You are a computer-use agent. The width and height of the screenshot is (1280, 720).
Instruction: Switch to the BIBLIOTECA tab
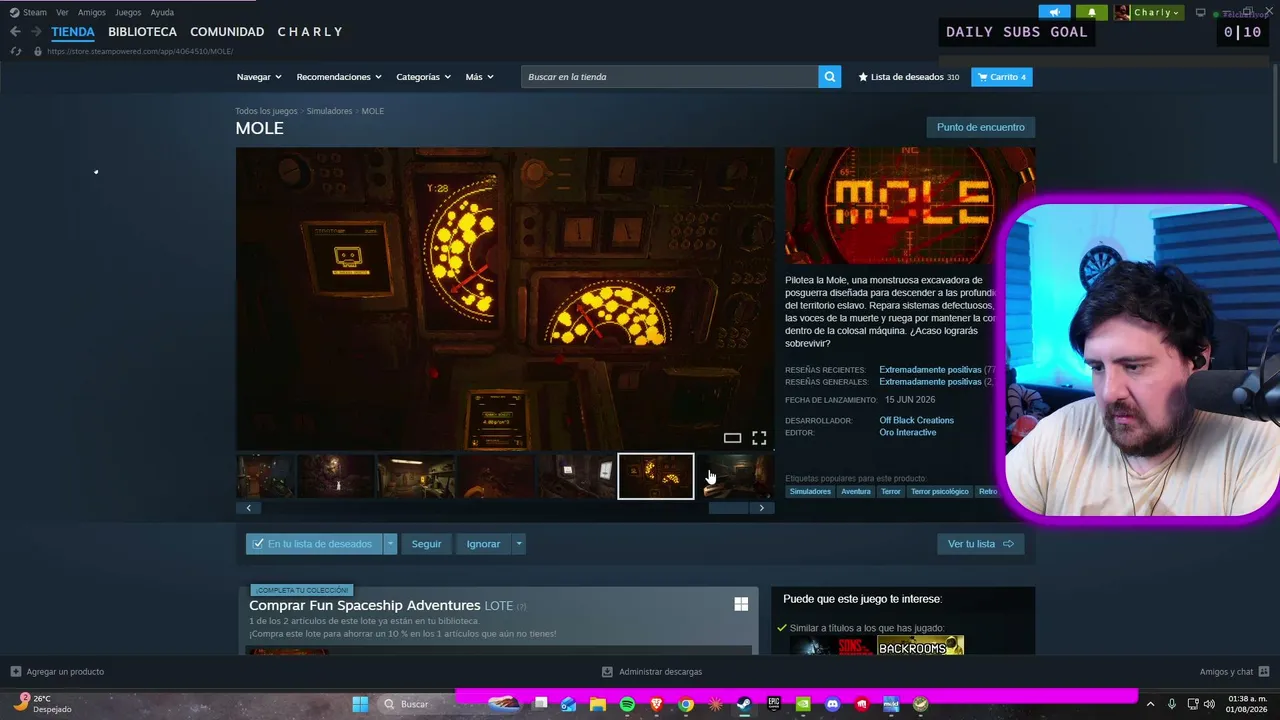[142, 32]
